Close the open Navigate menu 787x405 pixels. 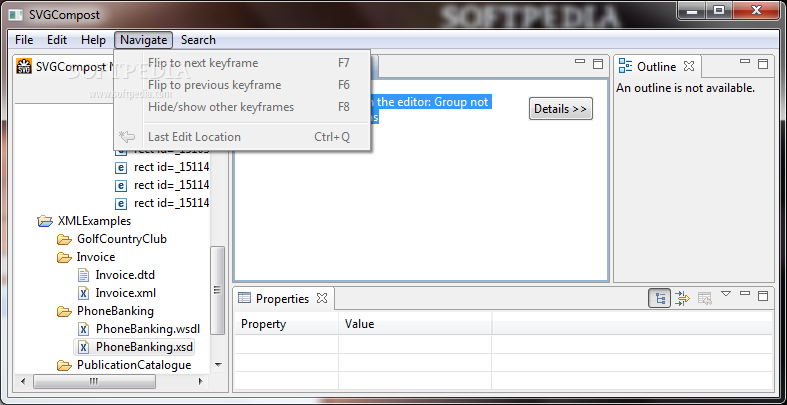(x=144, y=40)
